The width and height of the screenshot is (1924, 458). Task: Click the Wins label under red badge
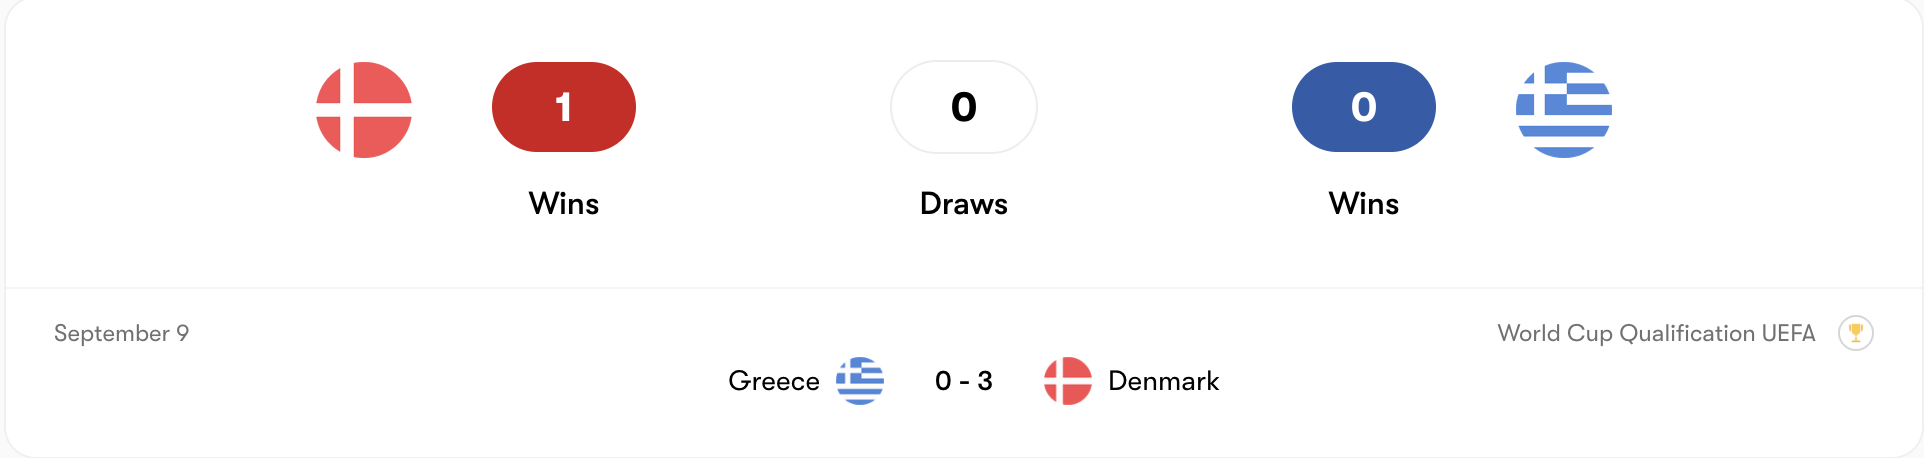pyautogui.click(x=564, y=204)
